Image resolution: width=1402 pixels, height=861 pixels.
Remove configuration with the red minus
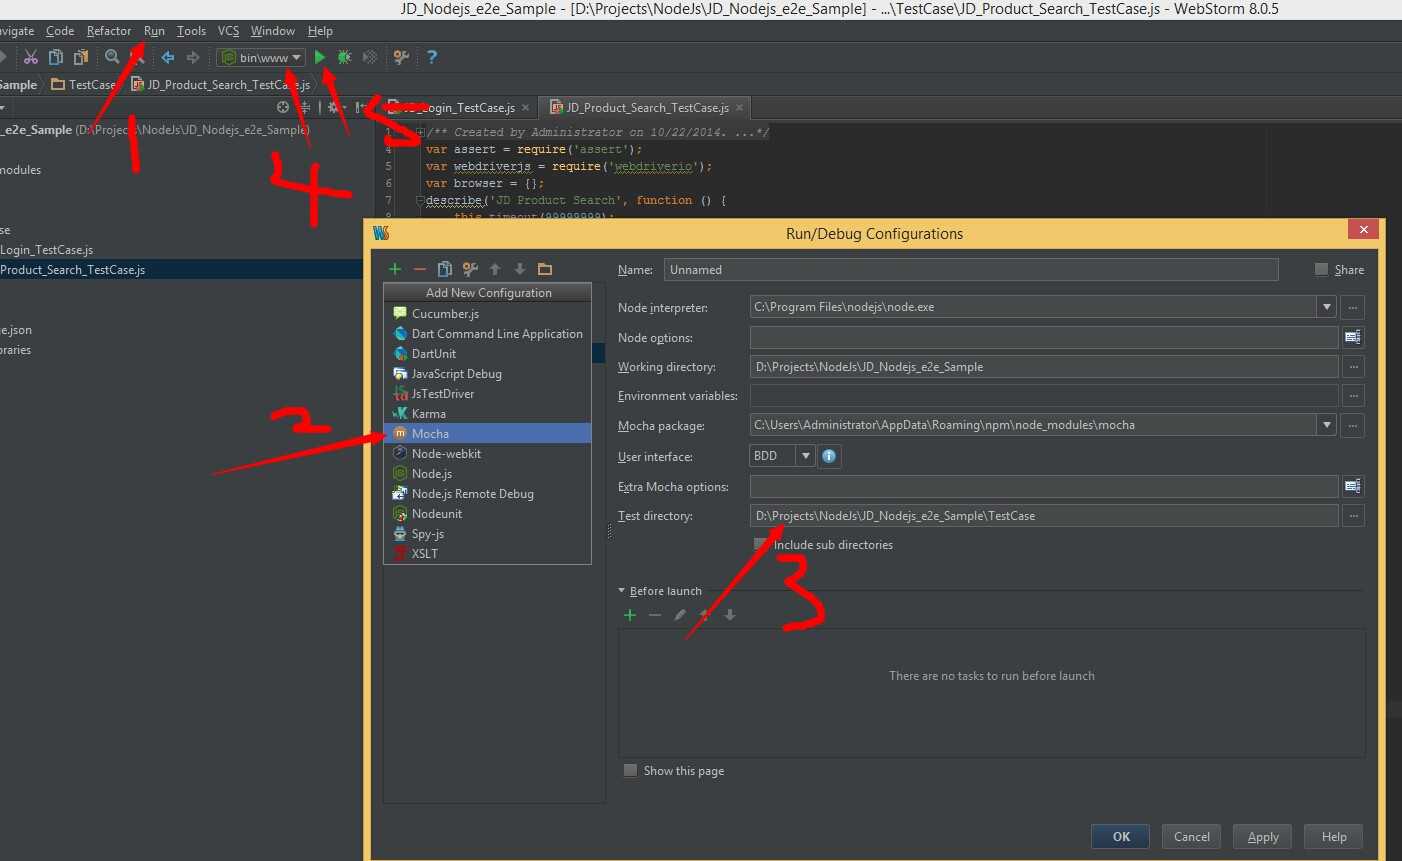pos(420,269)
